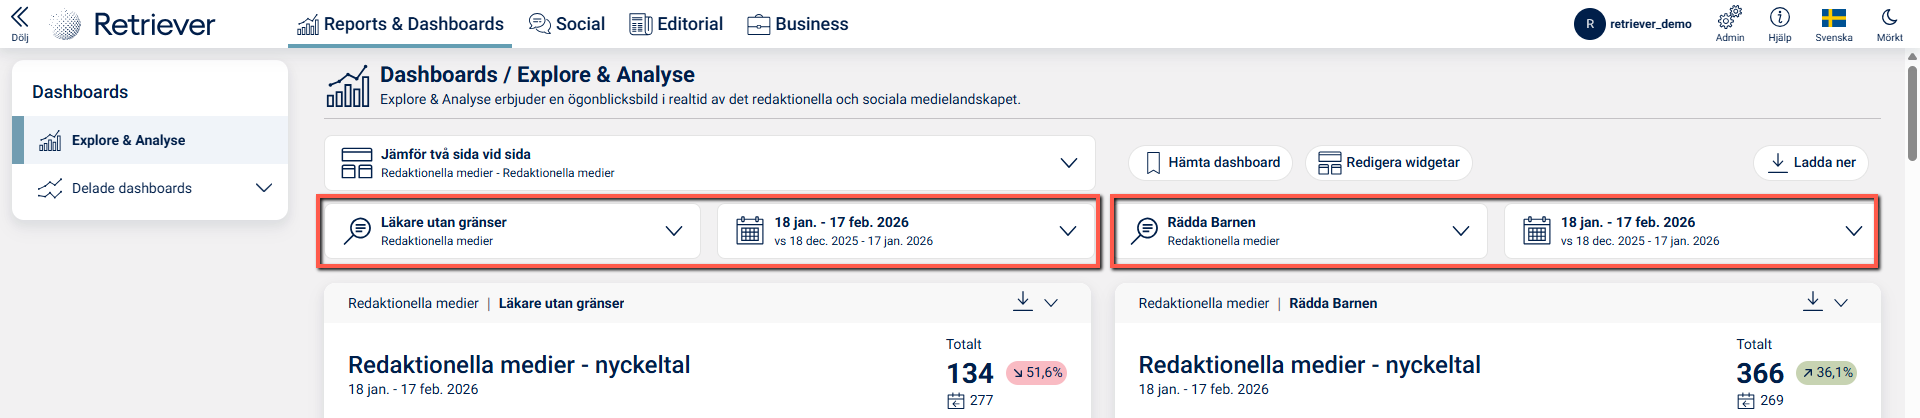
Task: Click the Hämta dashboard button
Action: pyautogui.click(x=1210, y=163)
